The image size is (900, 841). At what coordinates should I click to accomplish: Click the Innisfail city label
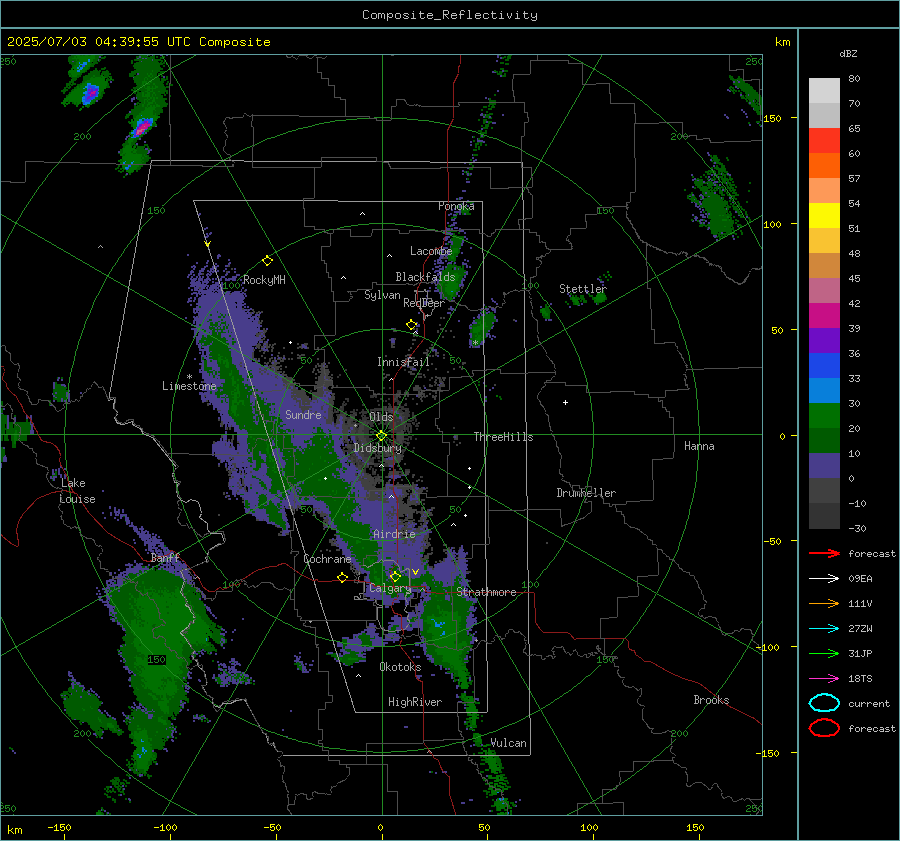pos(403,362)
